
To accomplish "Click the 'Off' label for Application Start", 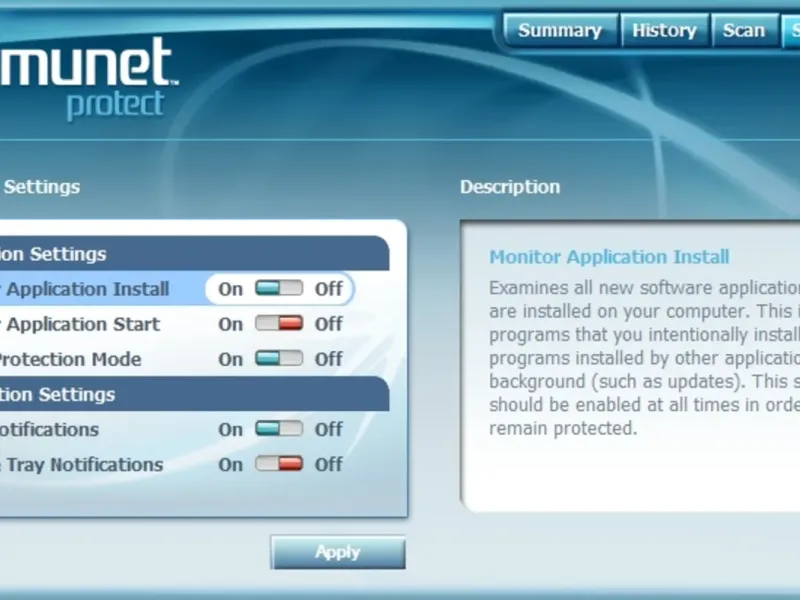I will tap(329, 324).
